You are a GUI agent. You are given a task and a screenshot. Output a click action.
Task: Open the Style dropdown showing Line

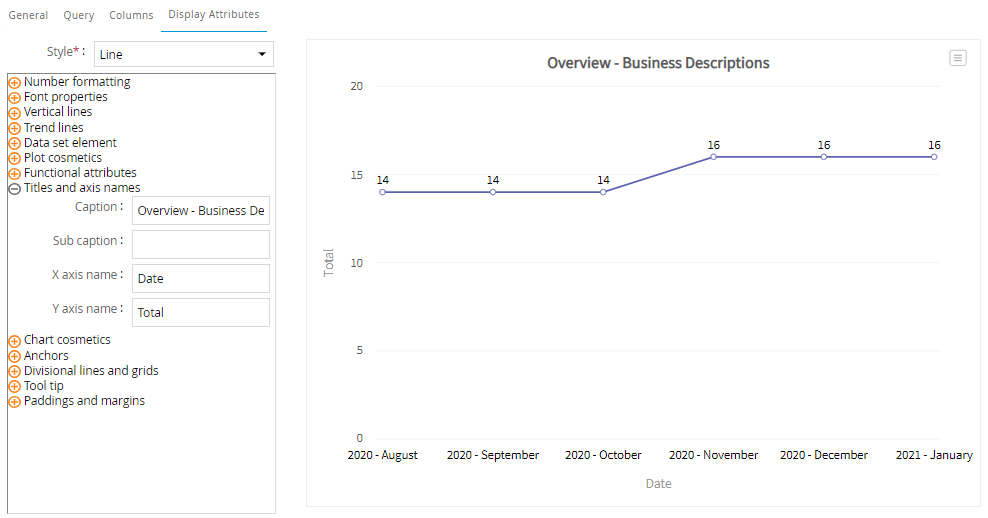[x=184, y=54]
